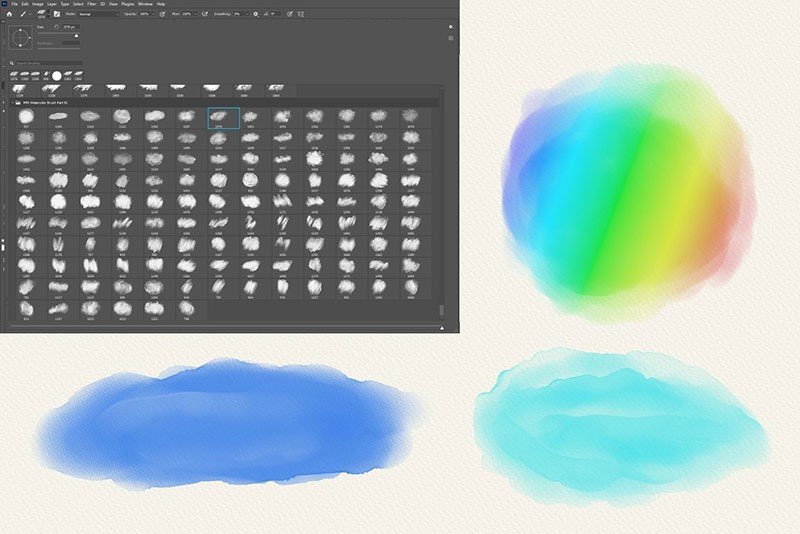Click the reset brush size icon

[56, 27]
